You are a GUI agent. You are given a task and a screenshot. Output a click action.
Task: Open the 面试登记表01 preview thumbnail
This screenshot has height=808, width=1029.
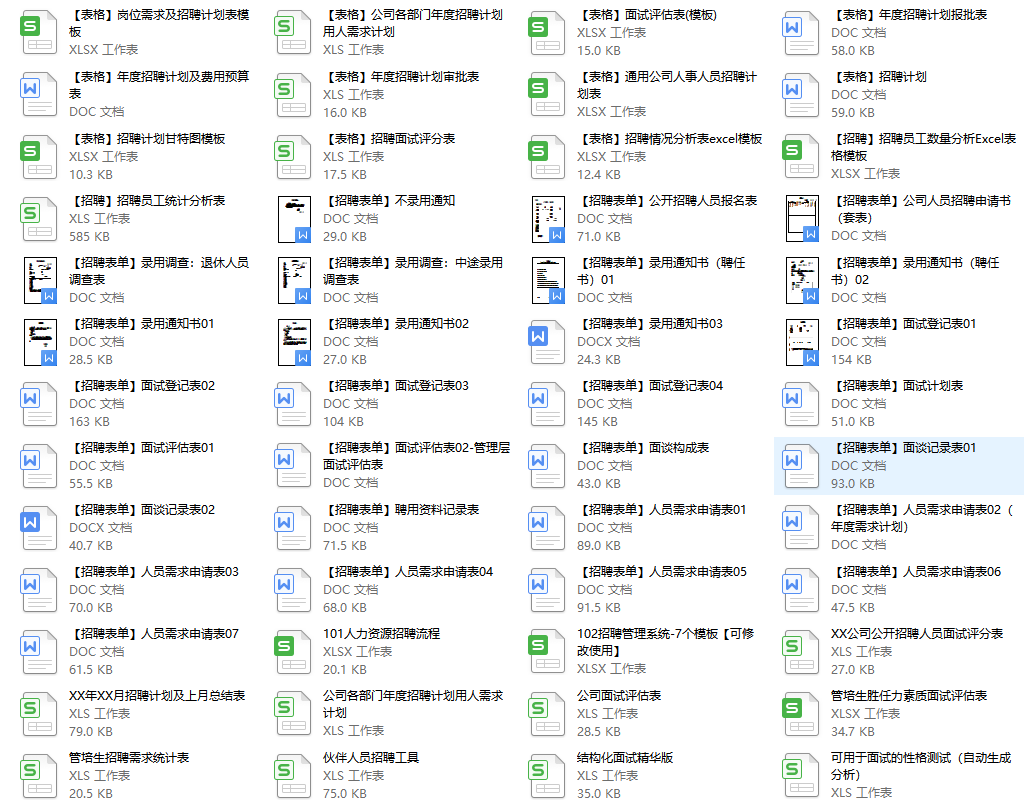tap(802, 343)
